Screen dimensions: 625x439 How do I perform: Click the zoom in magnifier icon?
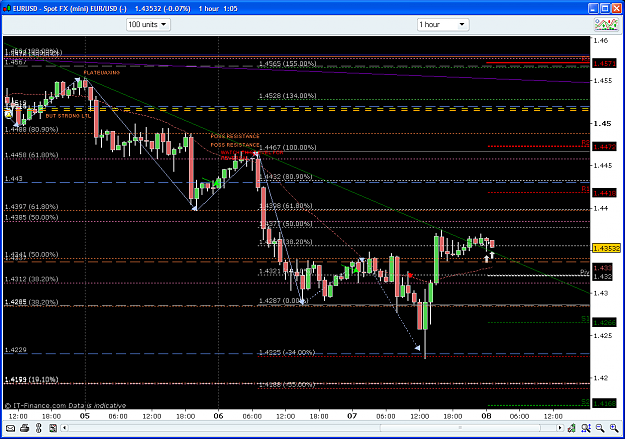click(x=614, y=428)
